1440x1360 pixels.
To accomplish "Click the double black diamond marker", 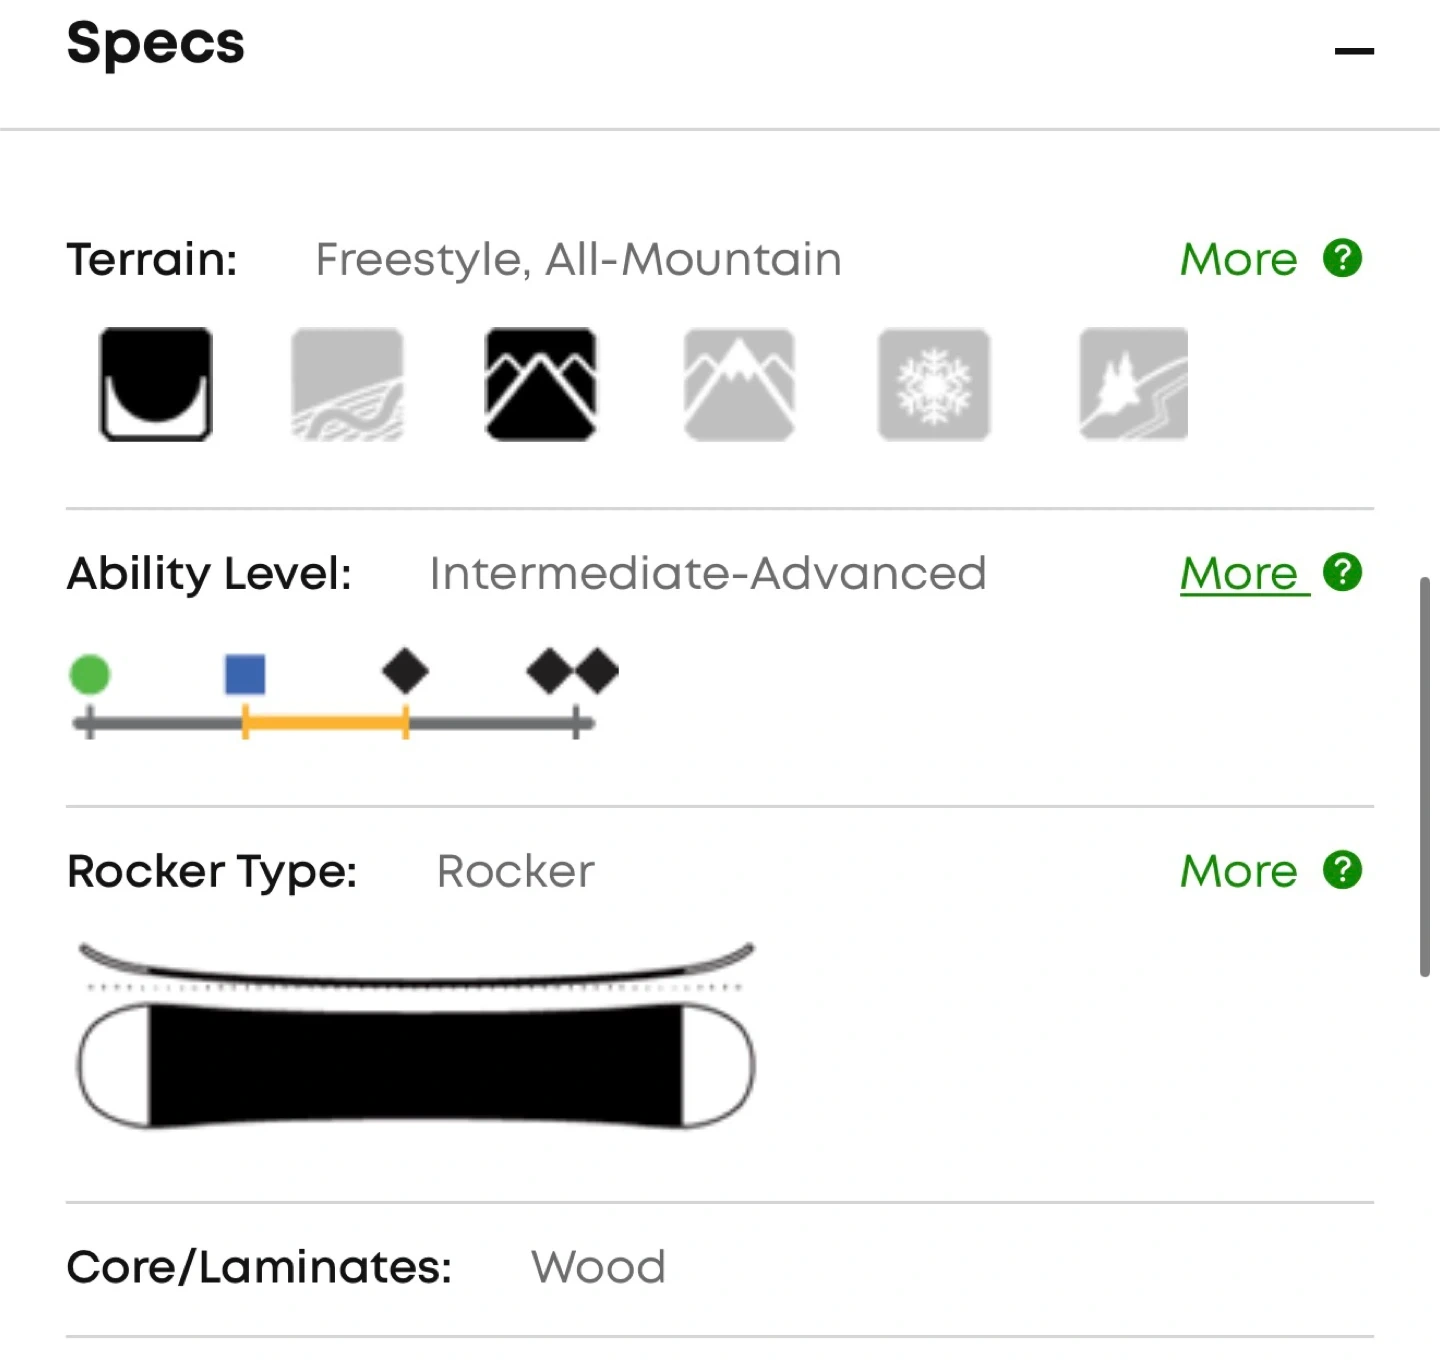I will point(573,671).
